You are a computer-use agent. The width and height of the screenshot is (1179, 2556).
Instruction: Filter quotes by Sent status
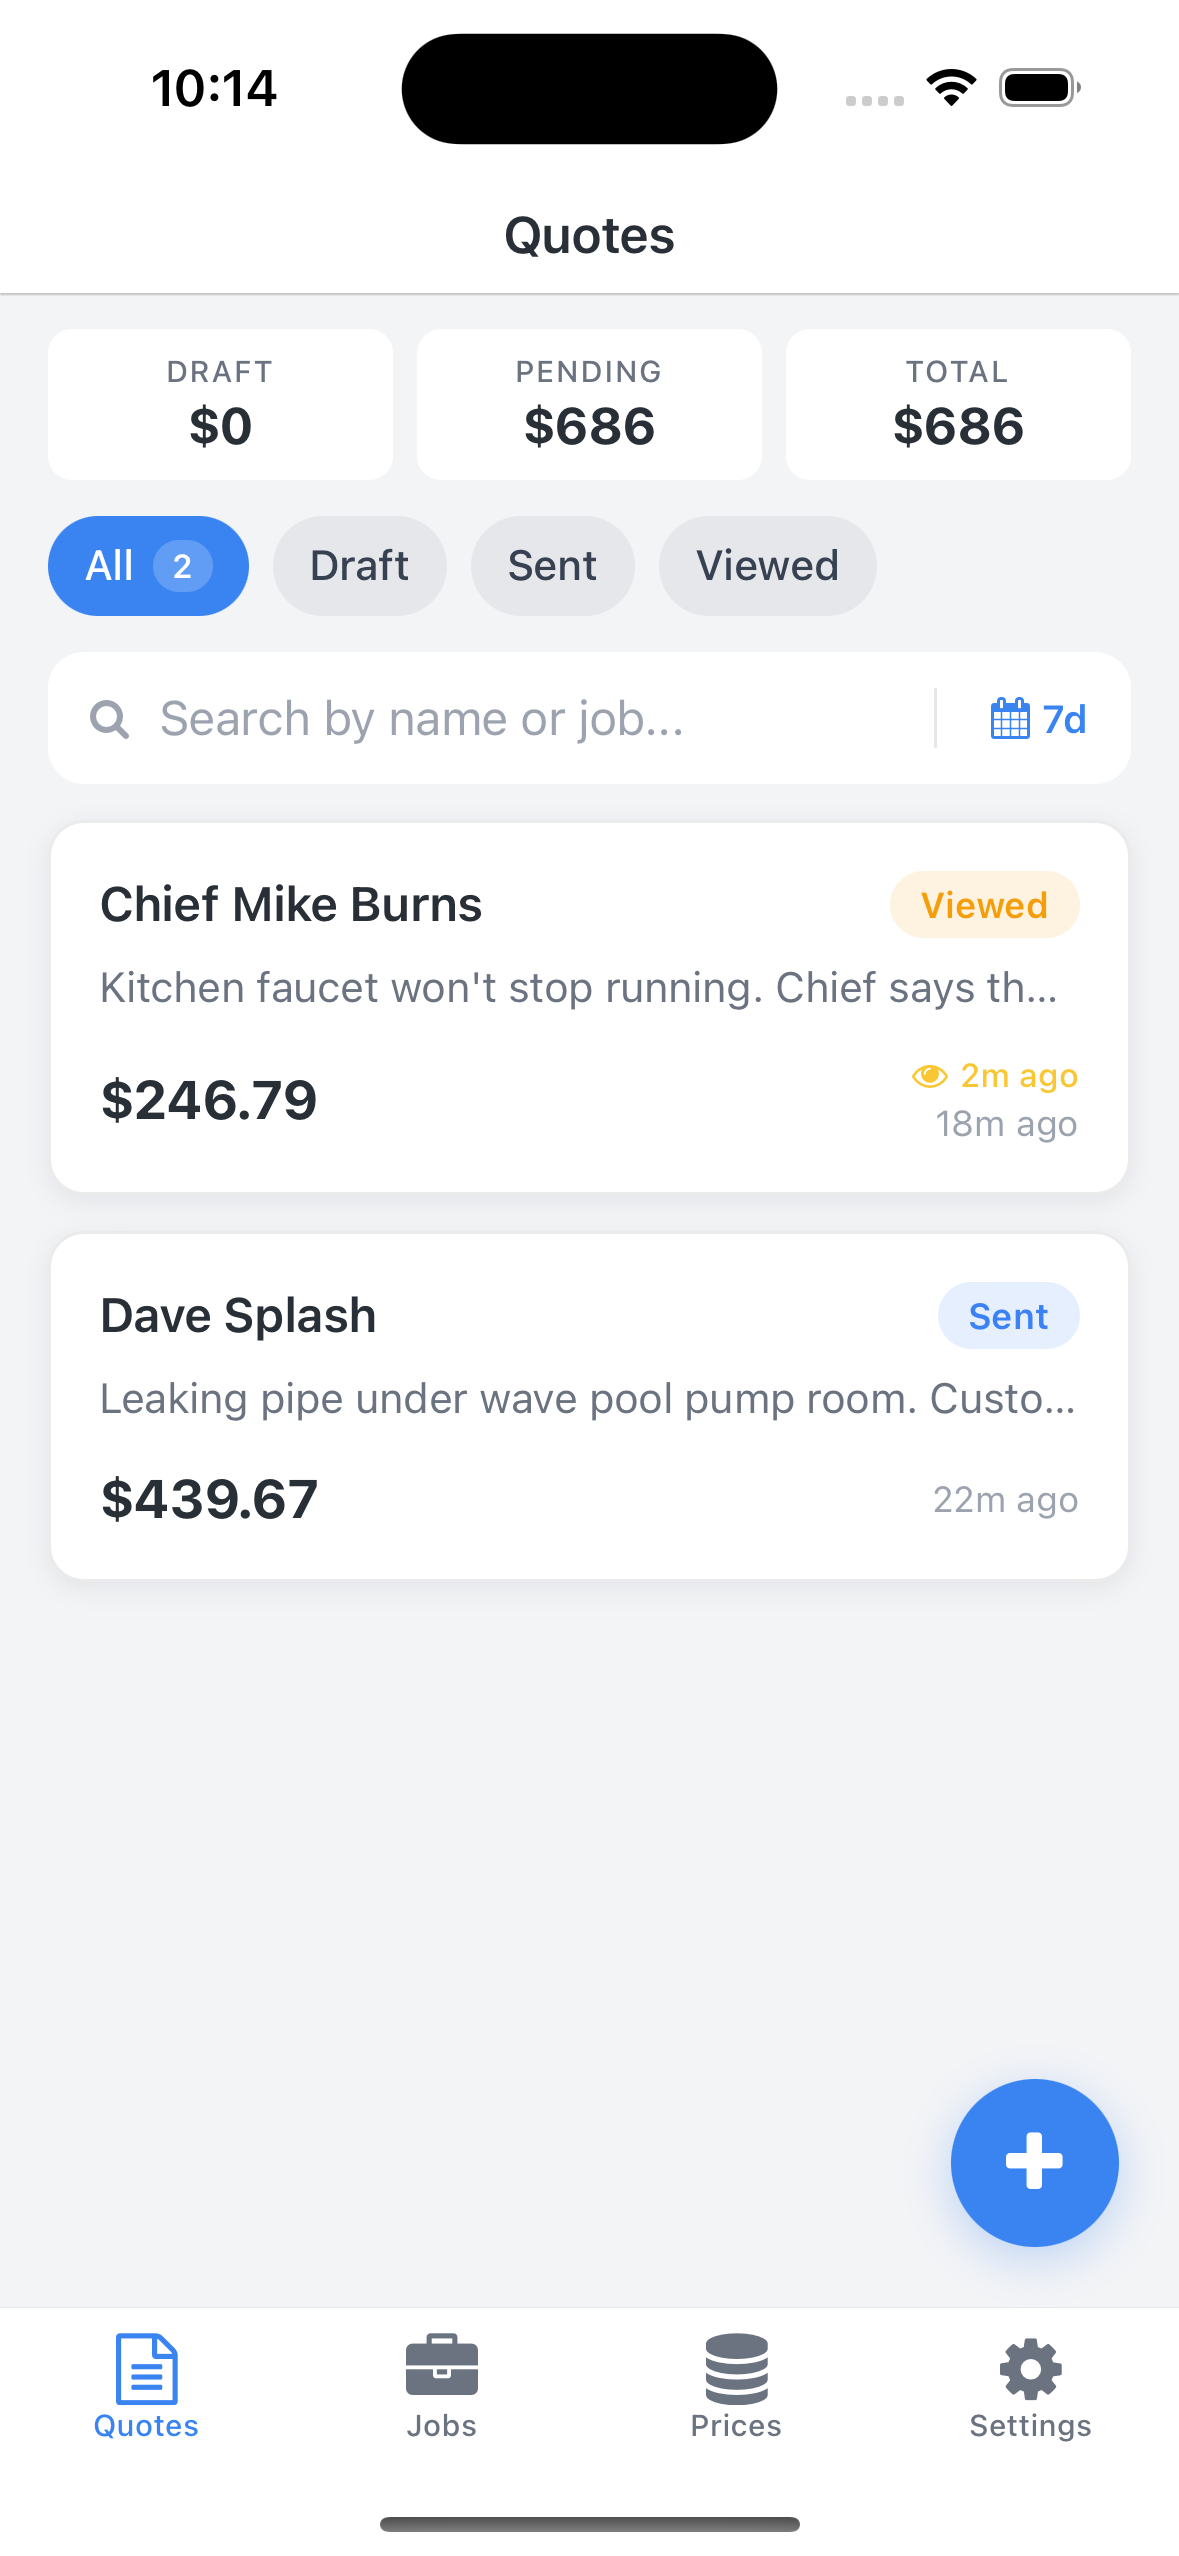(x=552, y=566)
